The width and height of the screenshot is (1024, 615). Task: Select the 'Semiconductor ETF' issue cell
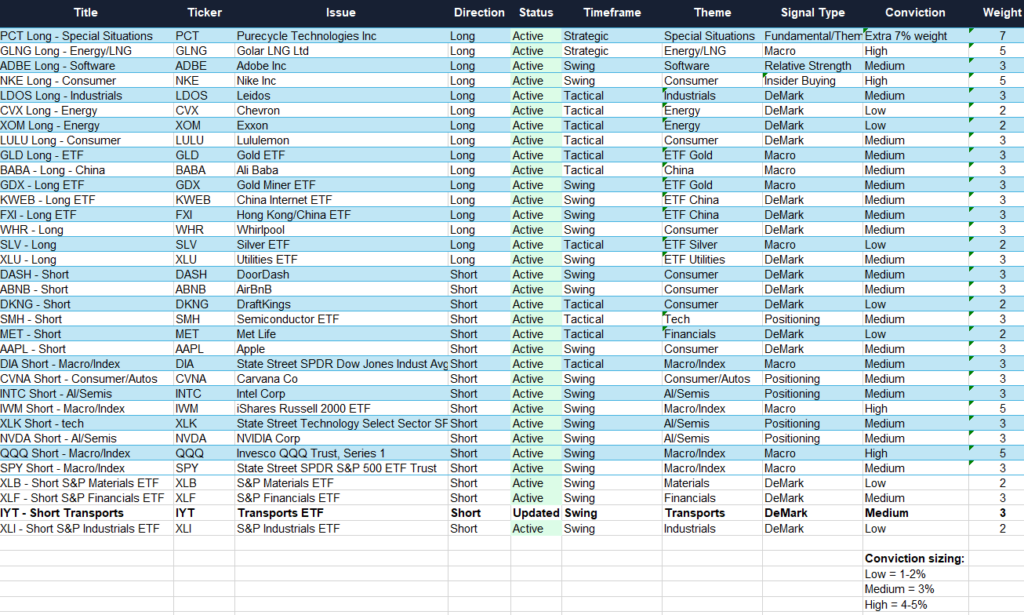tap(341, 319)
